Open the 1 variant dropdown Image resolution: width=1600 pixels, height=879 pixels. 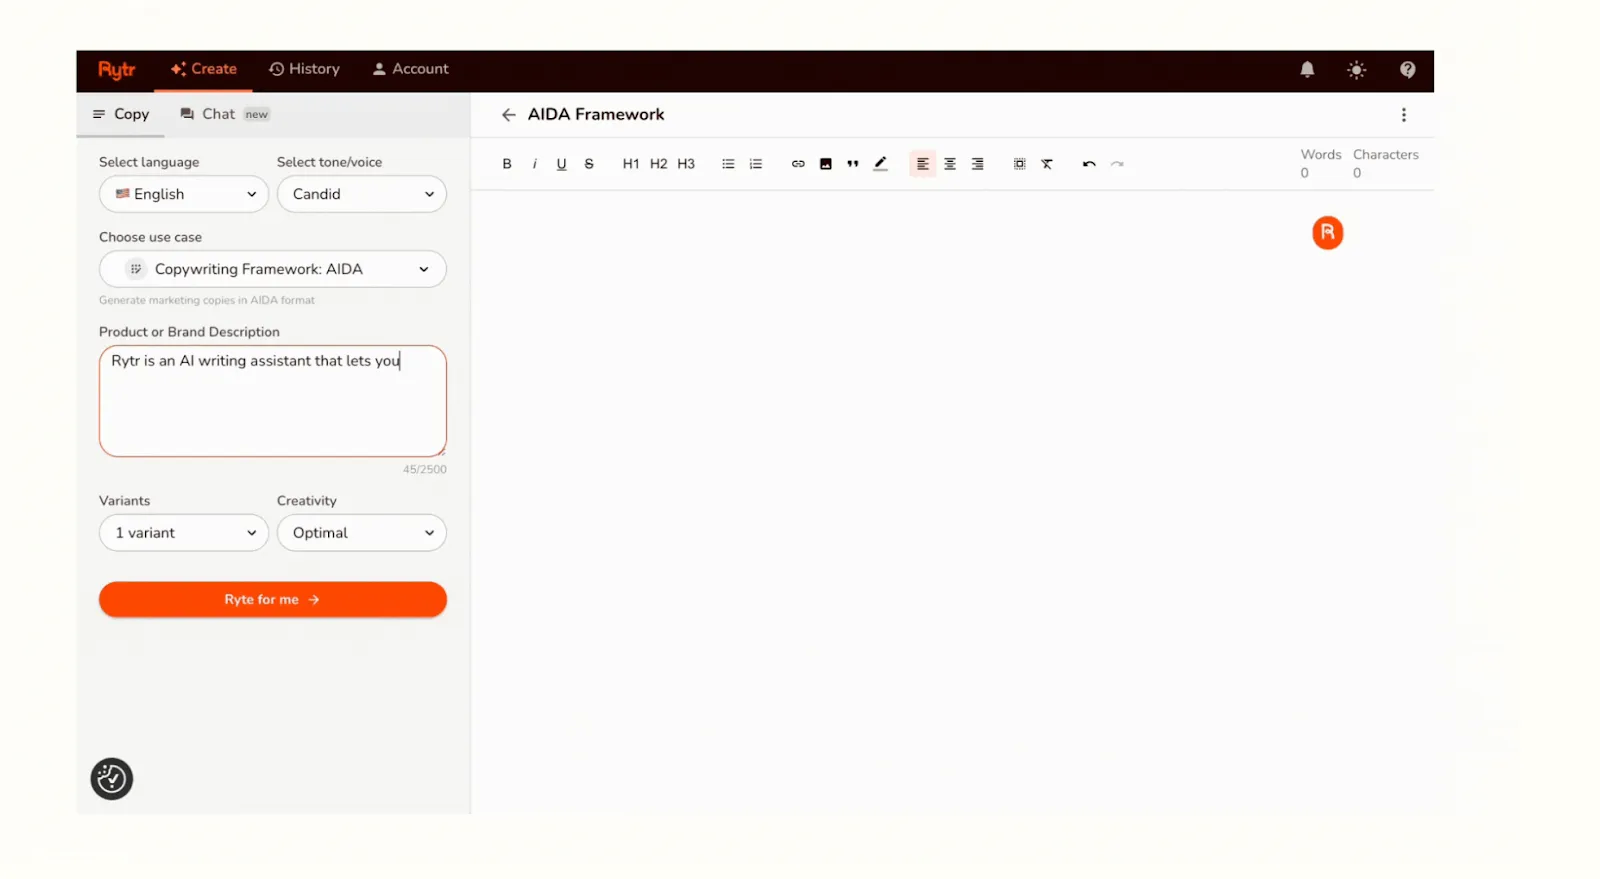click(184, 533)
